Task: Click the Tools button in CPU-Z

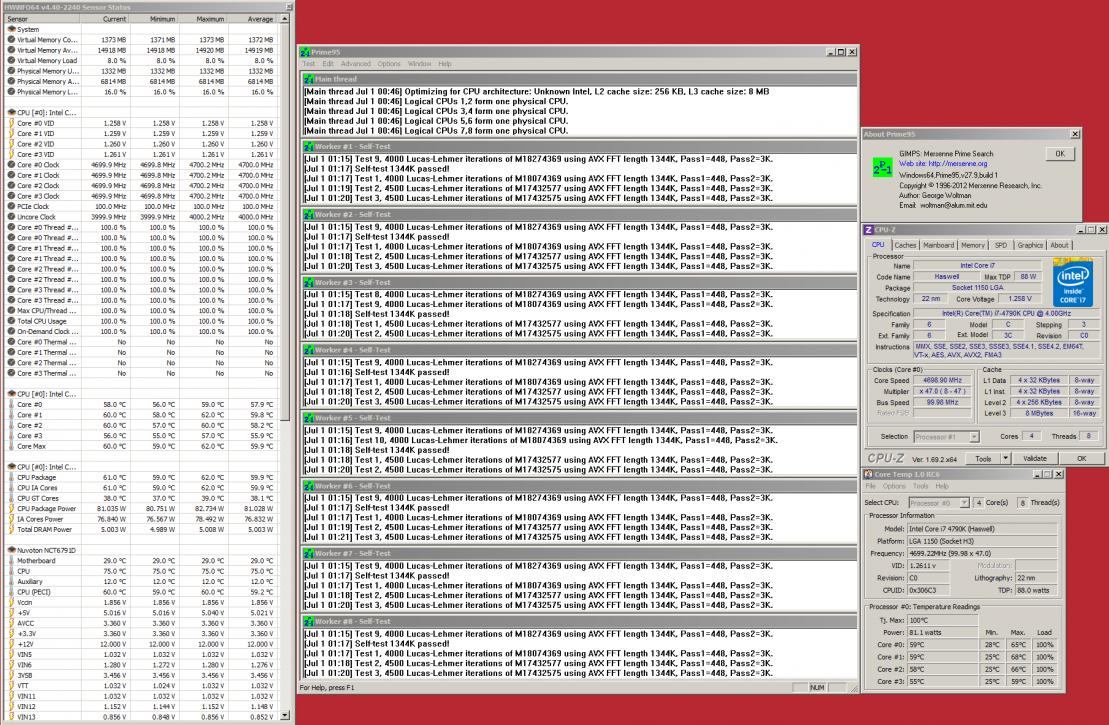Action: tap(982, 458)
